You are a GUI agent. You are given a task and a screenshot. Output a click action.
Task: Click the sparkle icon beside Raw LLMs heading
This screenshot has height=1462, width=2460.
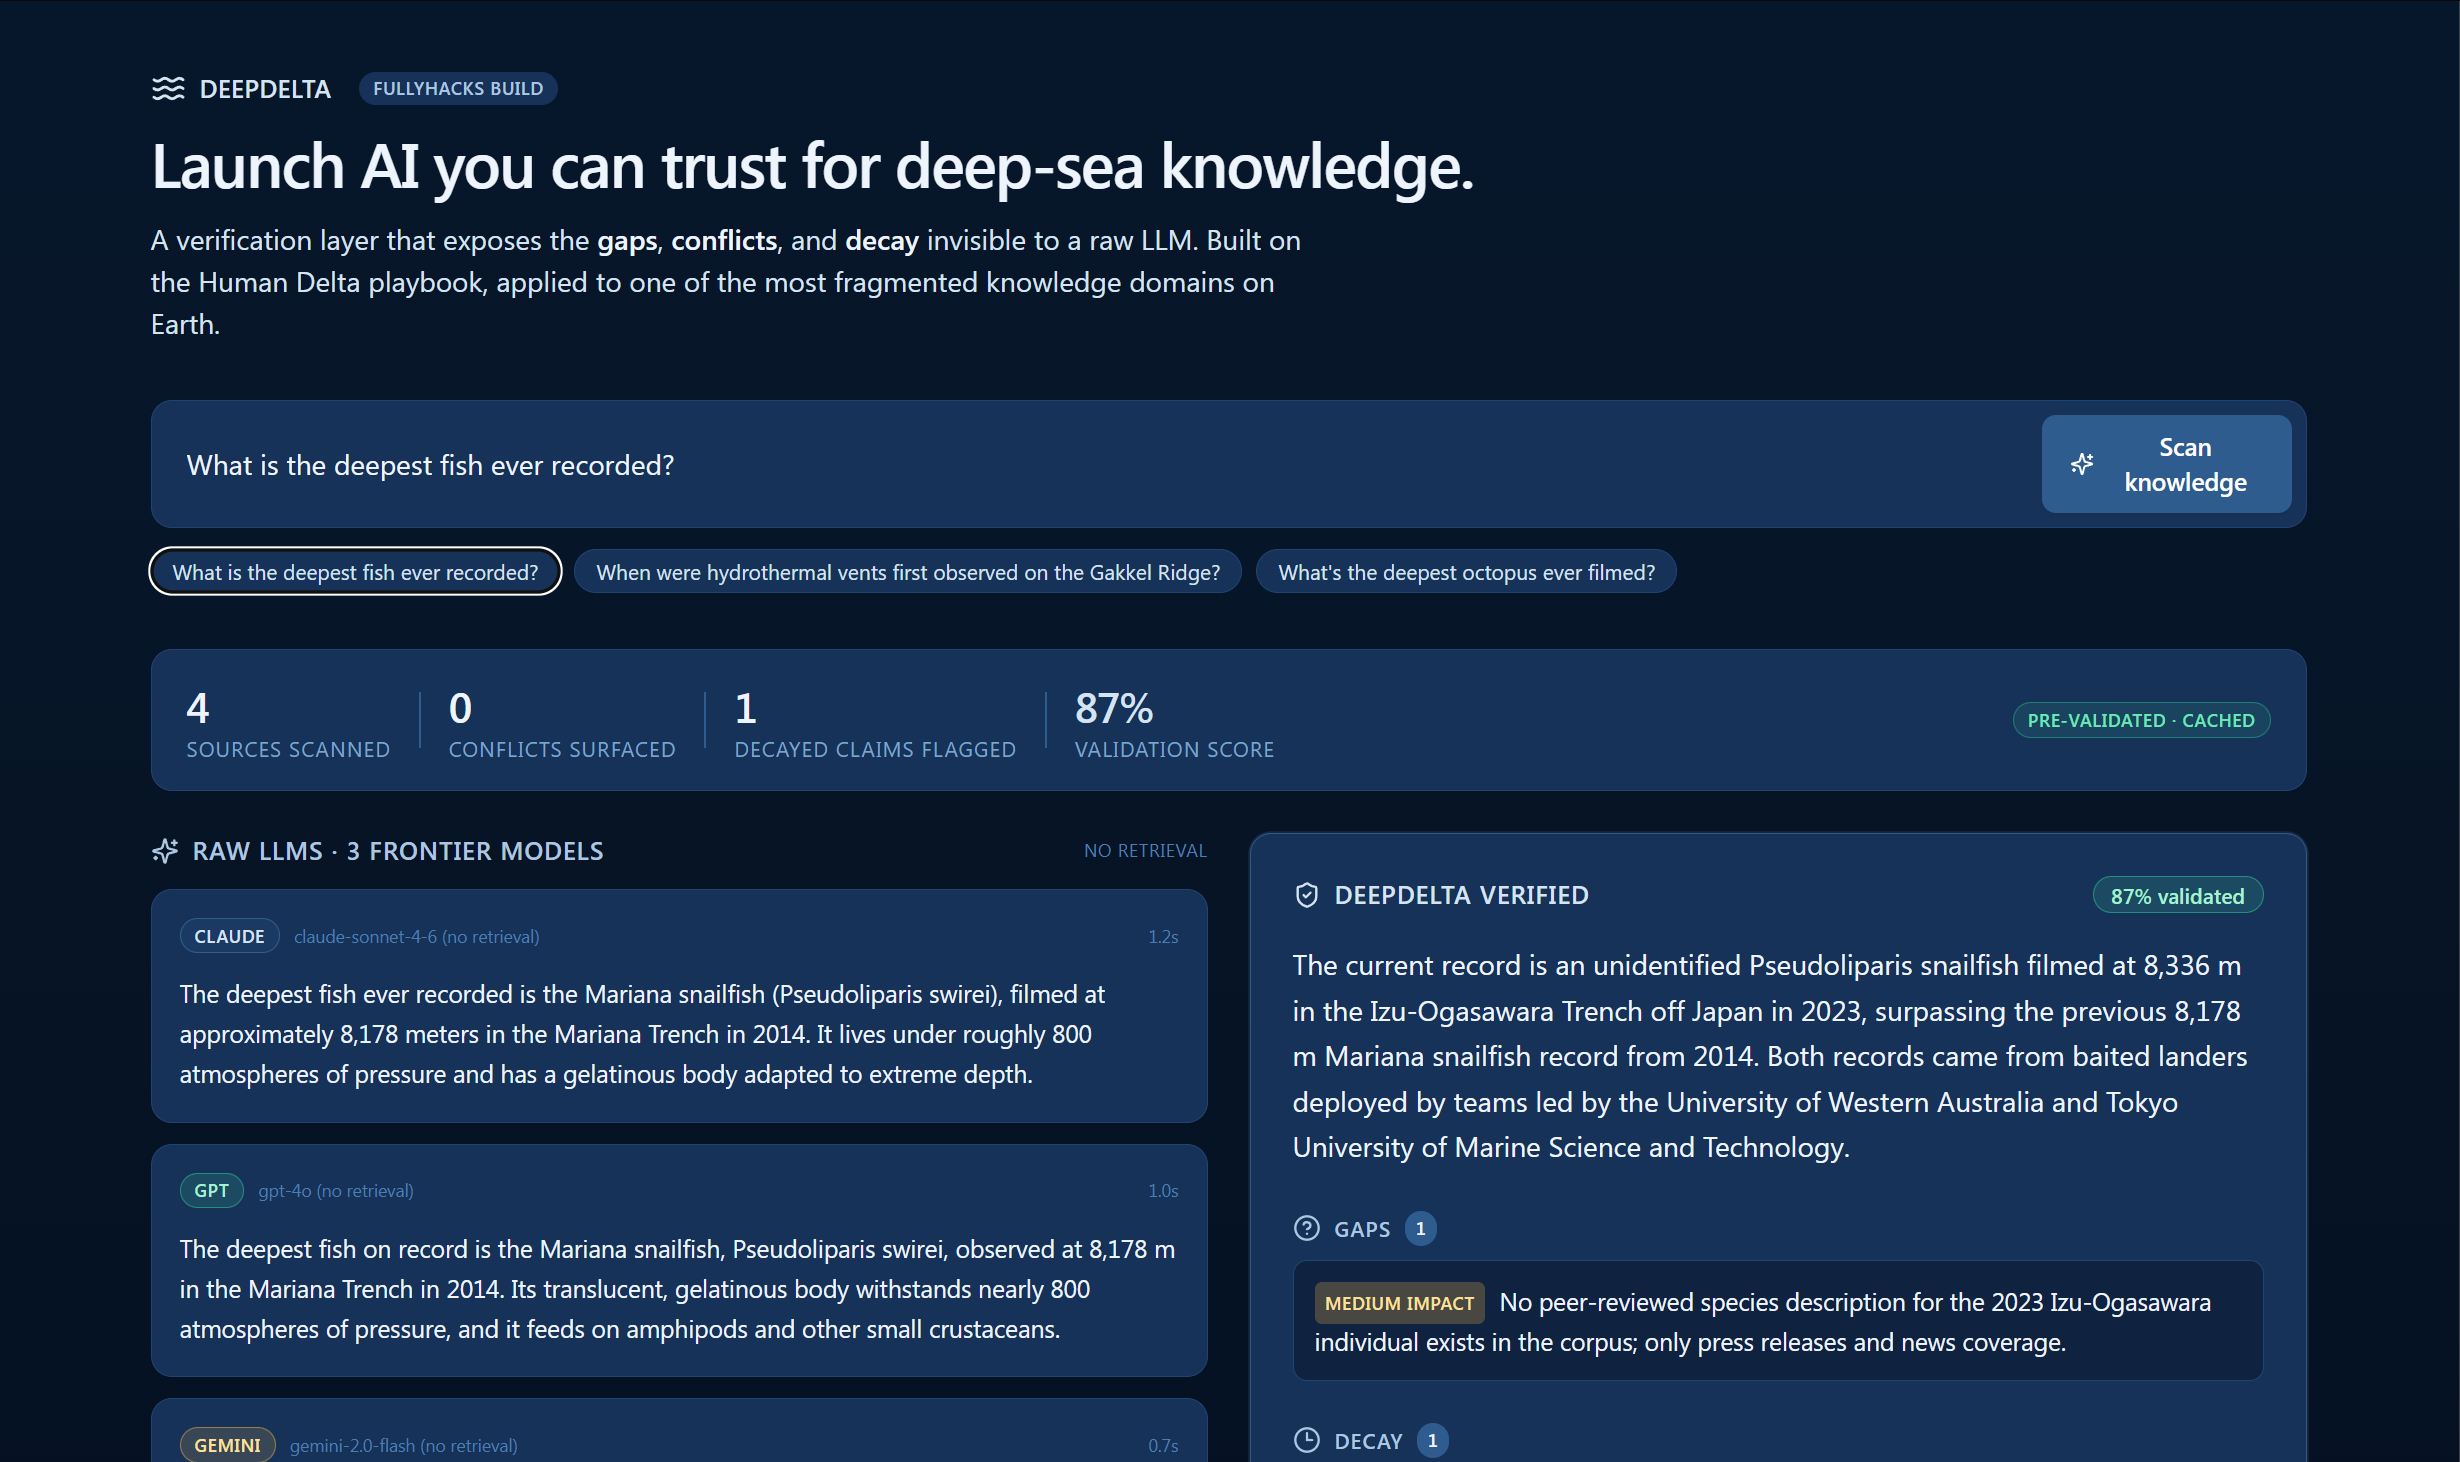(165, 851)
